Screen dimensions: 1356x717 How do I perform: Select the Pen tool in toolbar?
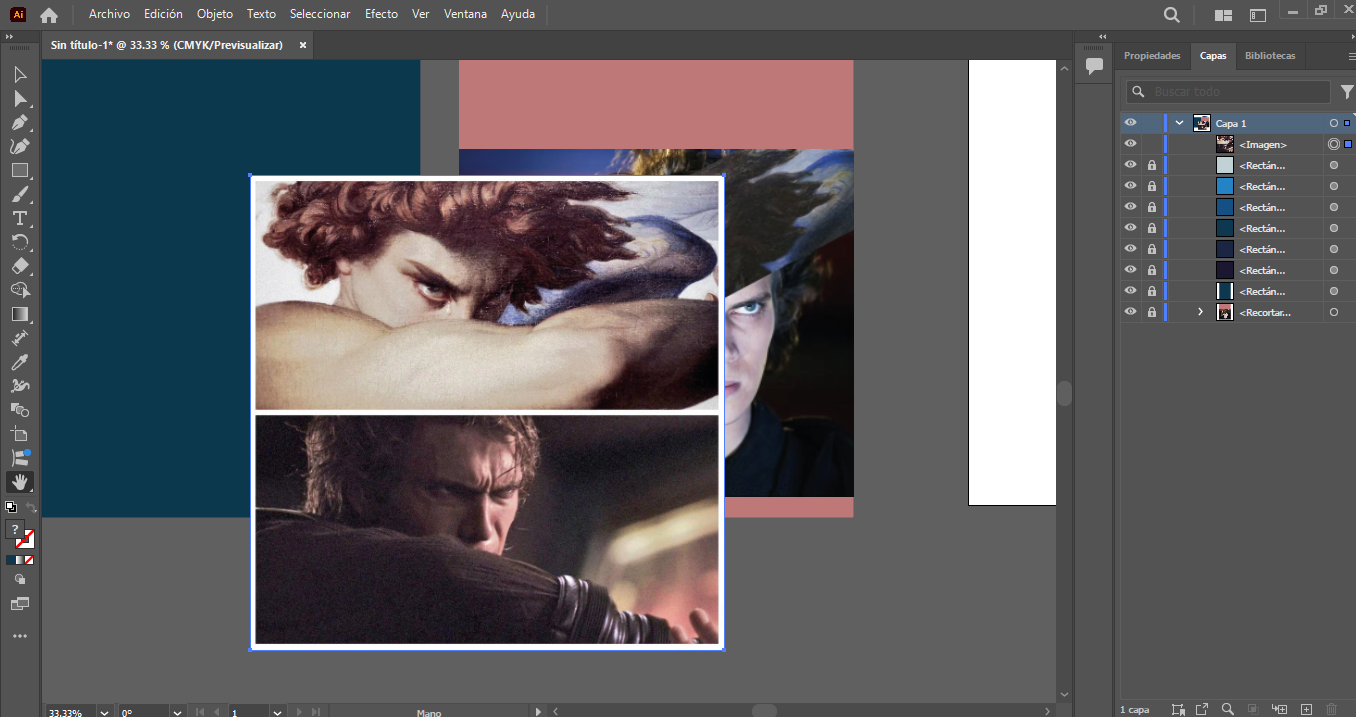click(x=19, y=123)
